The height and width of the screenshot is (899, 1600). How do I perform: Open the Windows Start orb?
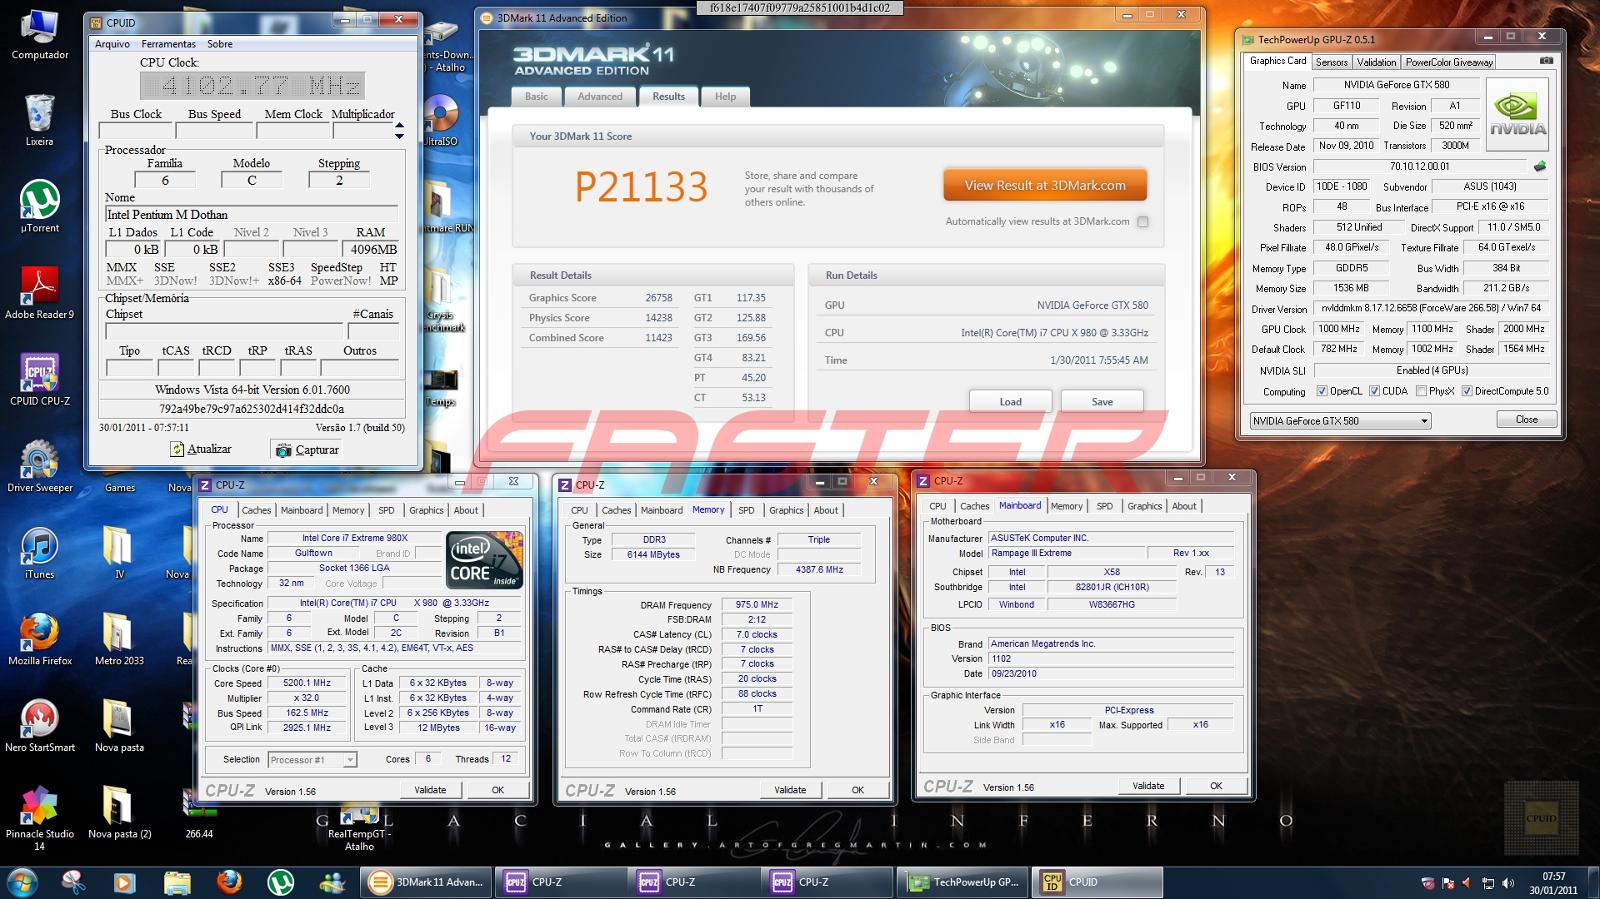(x=22, y=882)
